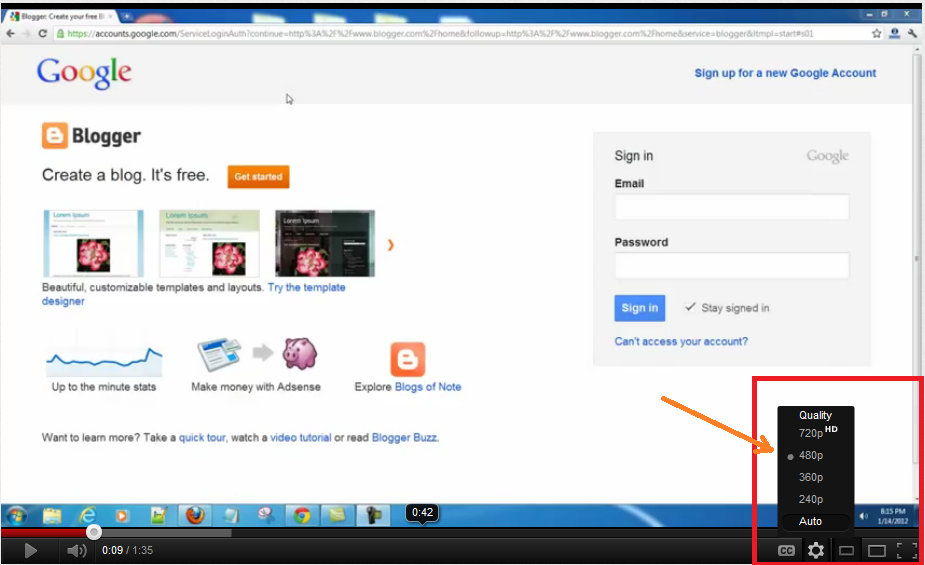The image size is (925, 565).
Task: Select the Blogger browser tab
Action: point(61,17)
